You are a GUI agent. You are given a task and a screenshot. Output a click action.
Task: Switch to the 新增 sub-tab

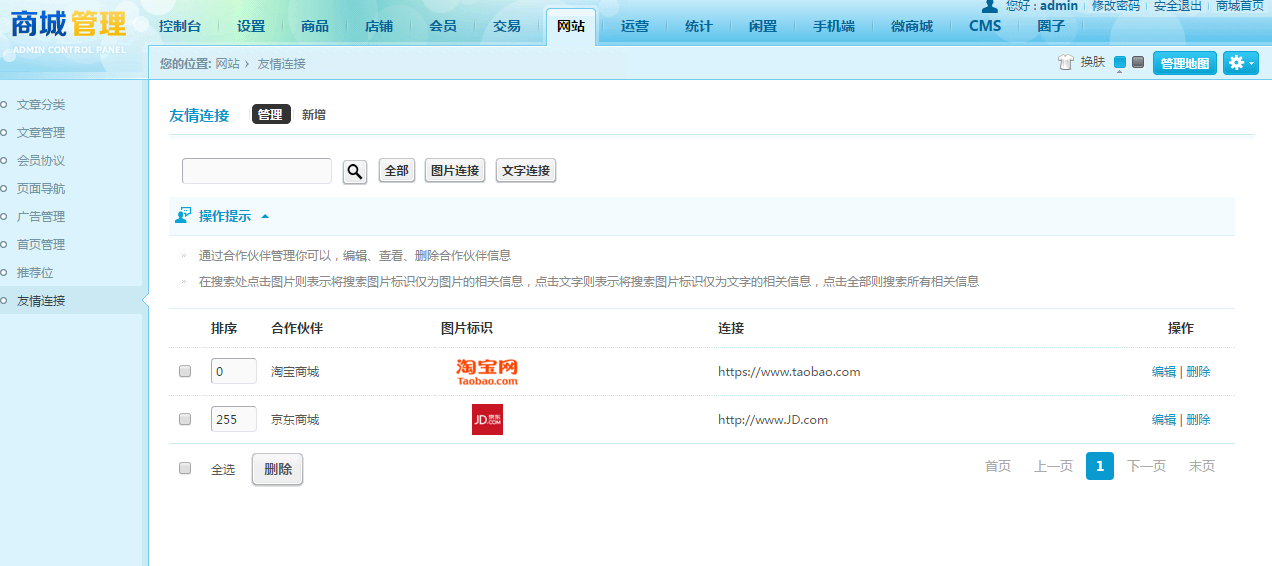tap(314, 115)
